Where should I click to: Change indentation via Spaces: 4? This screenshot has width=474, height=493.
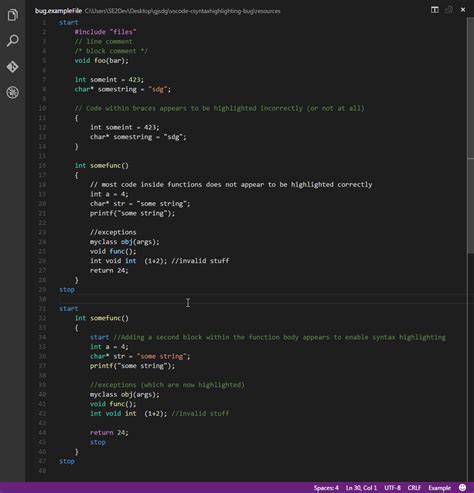326,488
